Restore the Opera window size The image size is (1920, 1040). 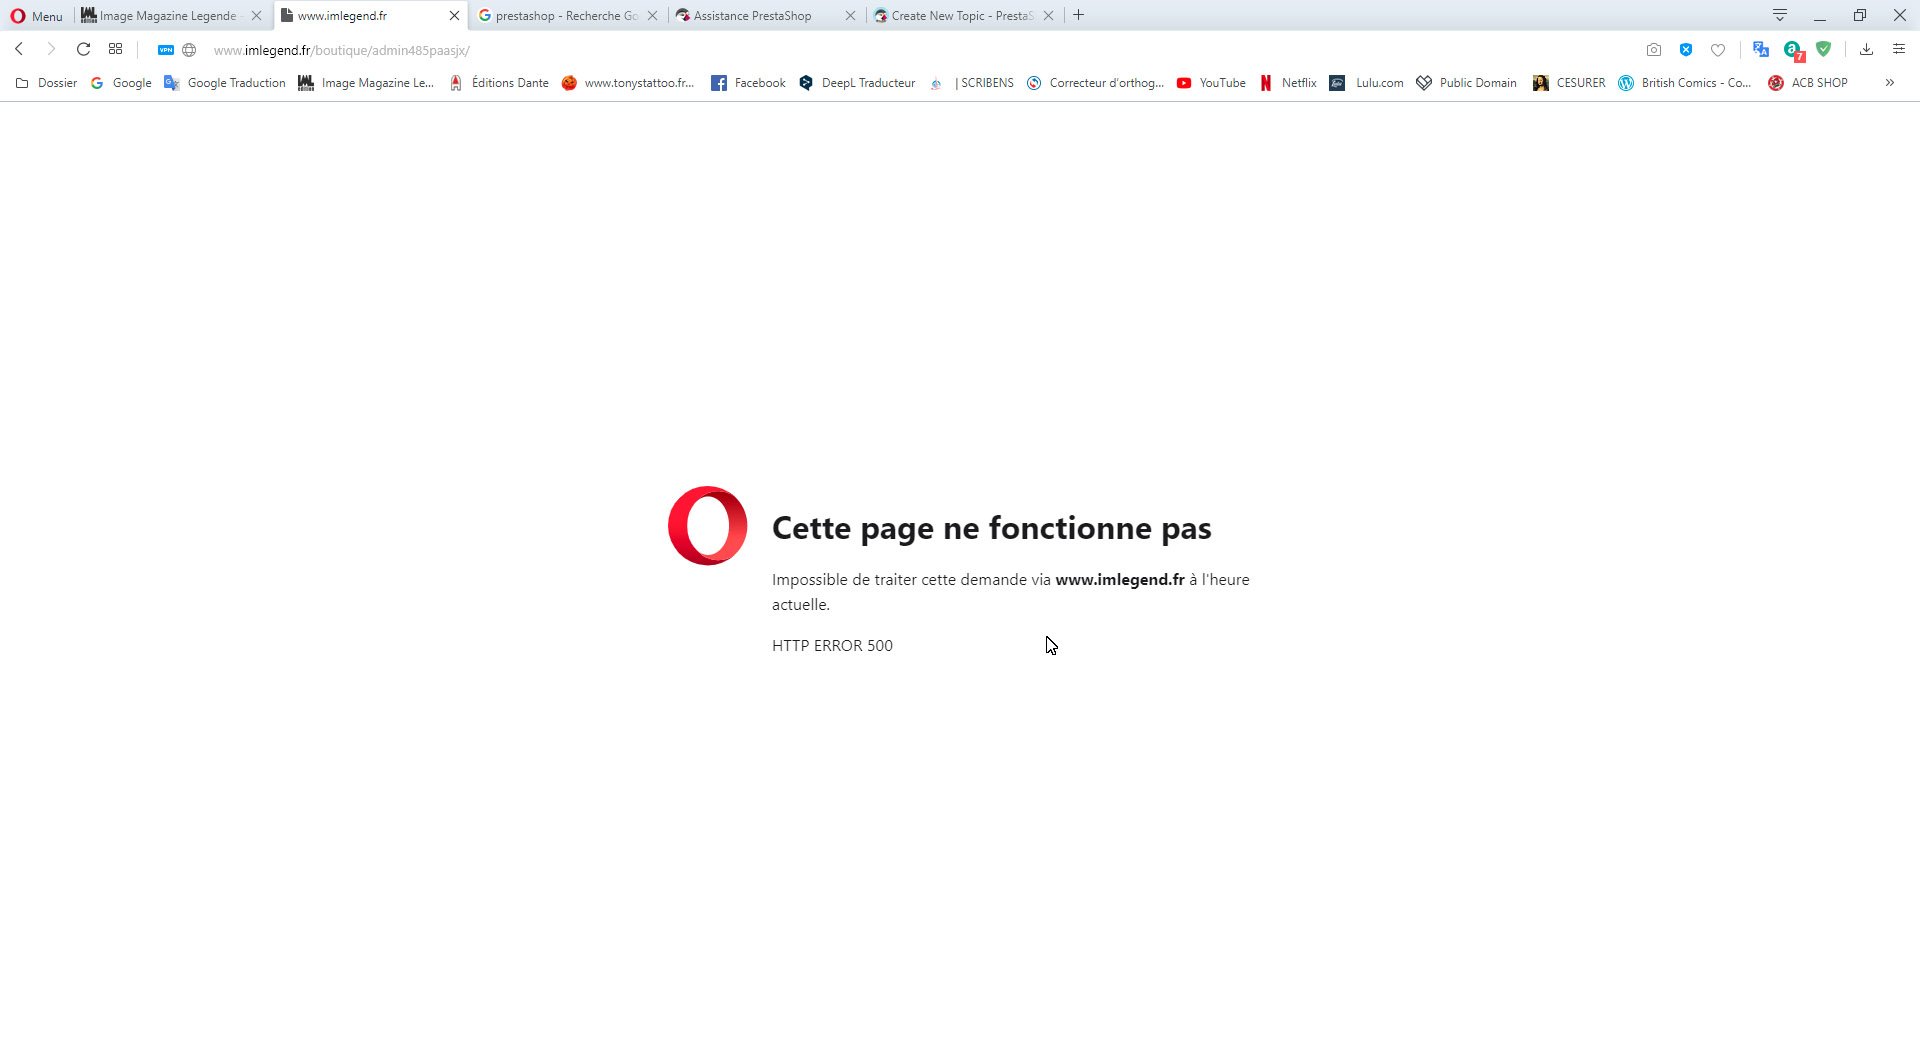tap(1860, 15)
